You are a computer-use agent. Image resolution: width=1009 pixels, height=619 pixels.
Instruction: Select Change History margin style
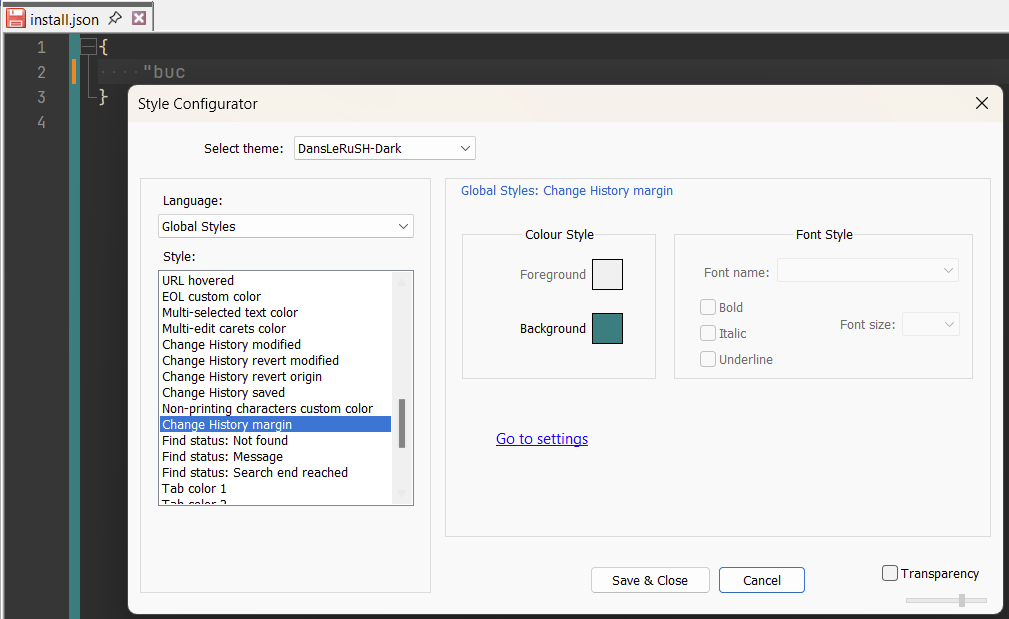(275, 425)
